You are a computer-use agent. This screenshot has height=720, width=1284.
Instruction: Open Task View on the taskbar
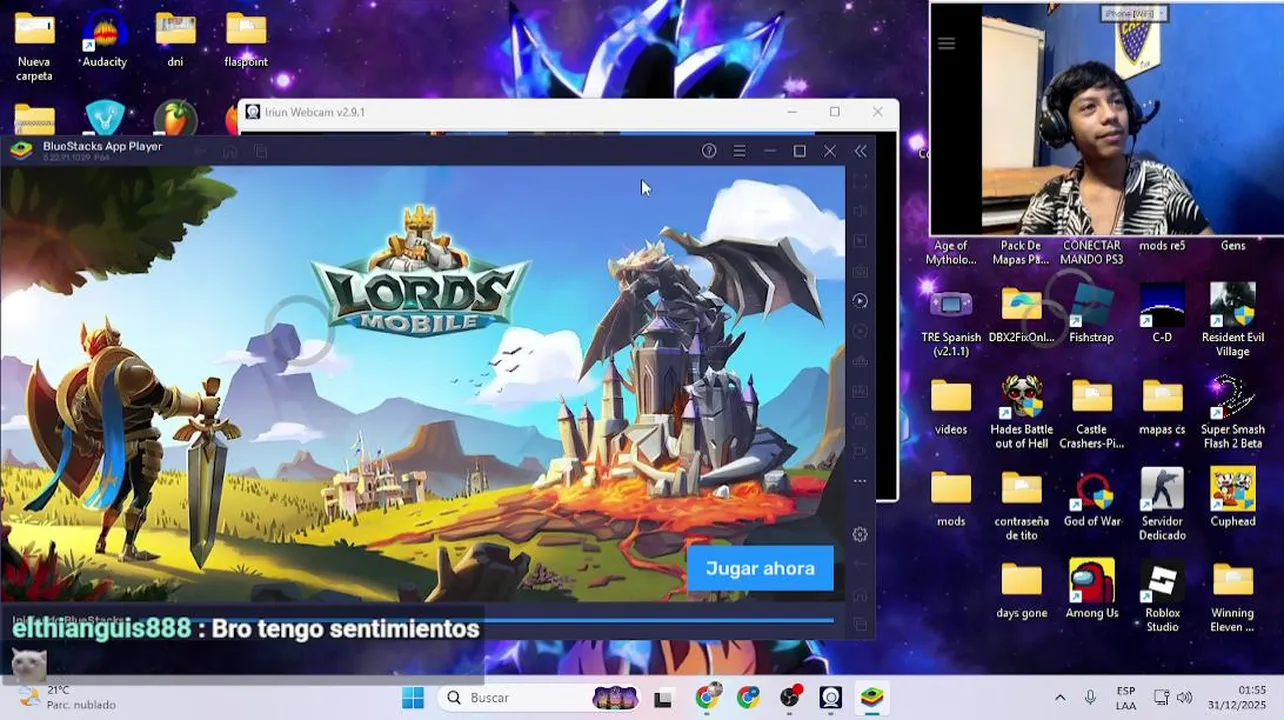click(x=663, y=698)
